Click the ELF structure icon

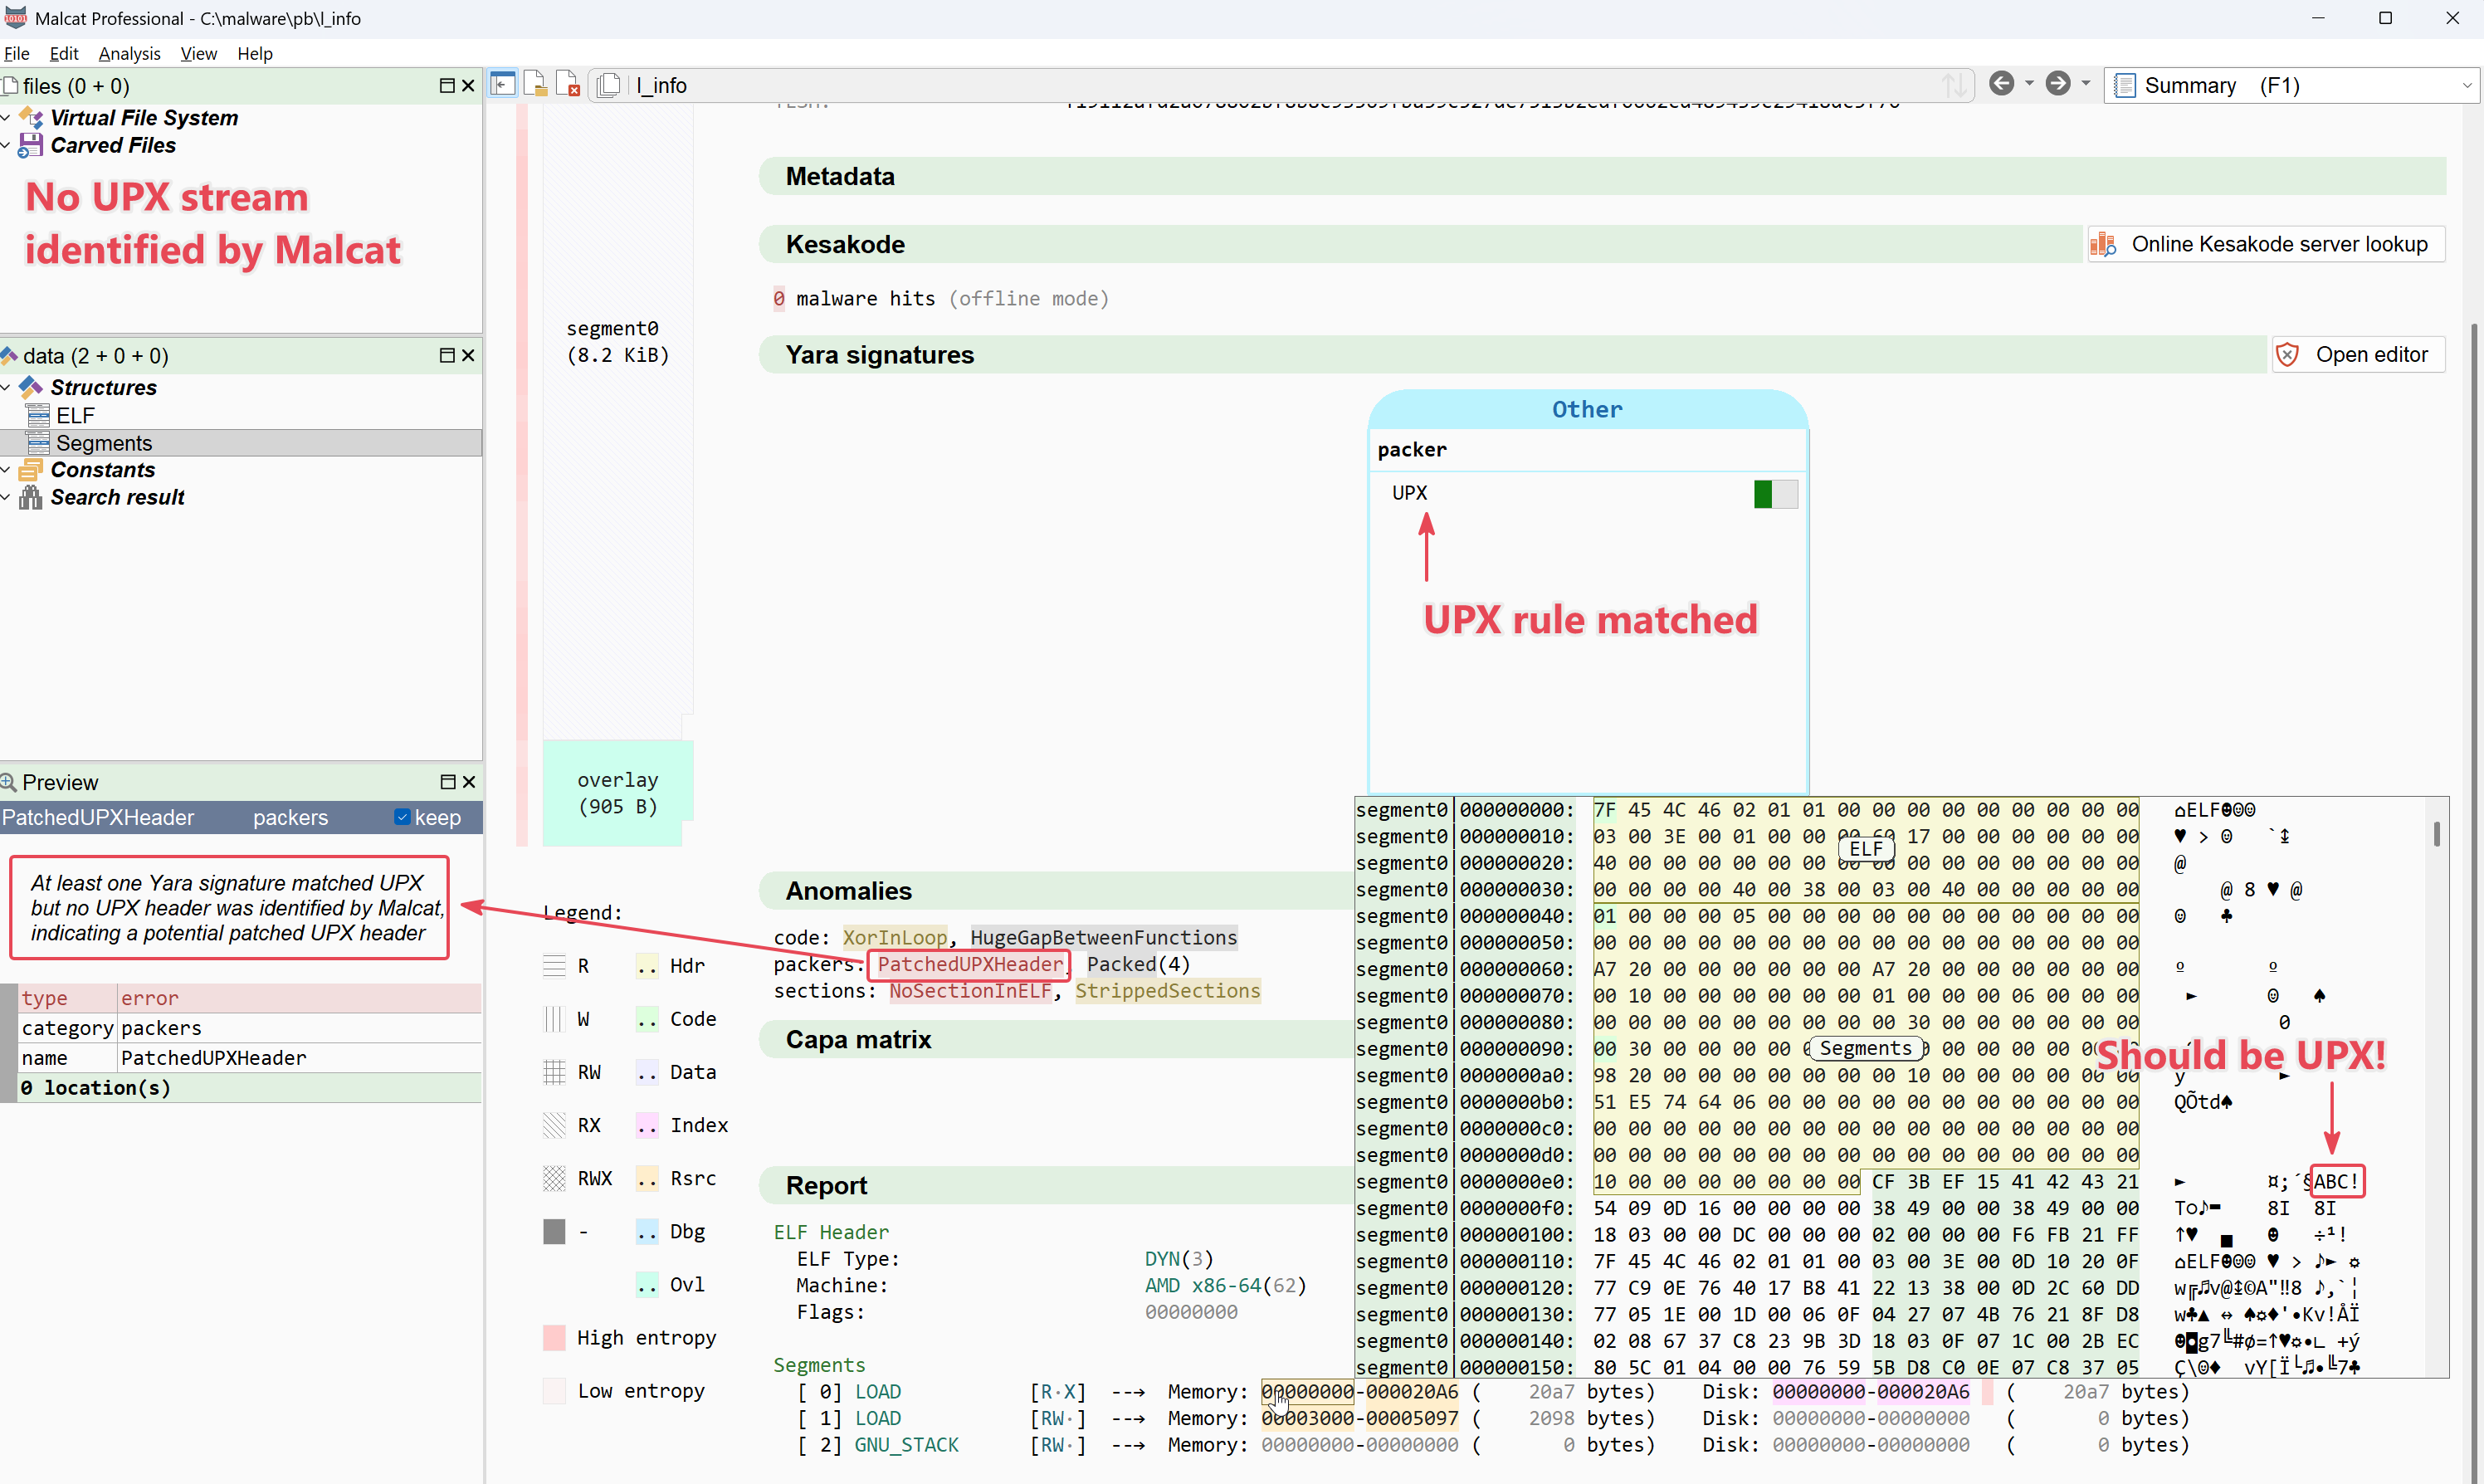[38, 415]
